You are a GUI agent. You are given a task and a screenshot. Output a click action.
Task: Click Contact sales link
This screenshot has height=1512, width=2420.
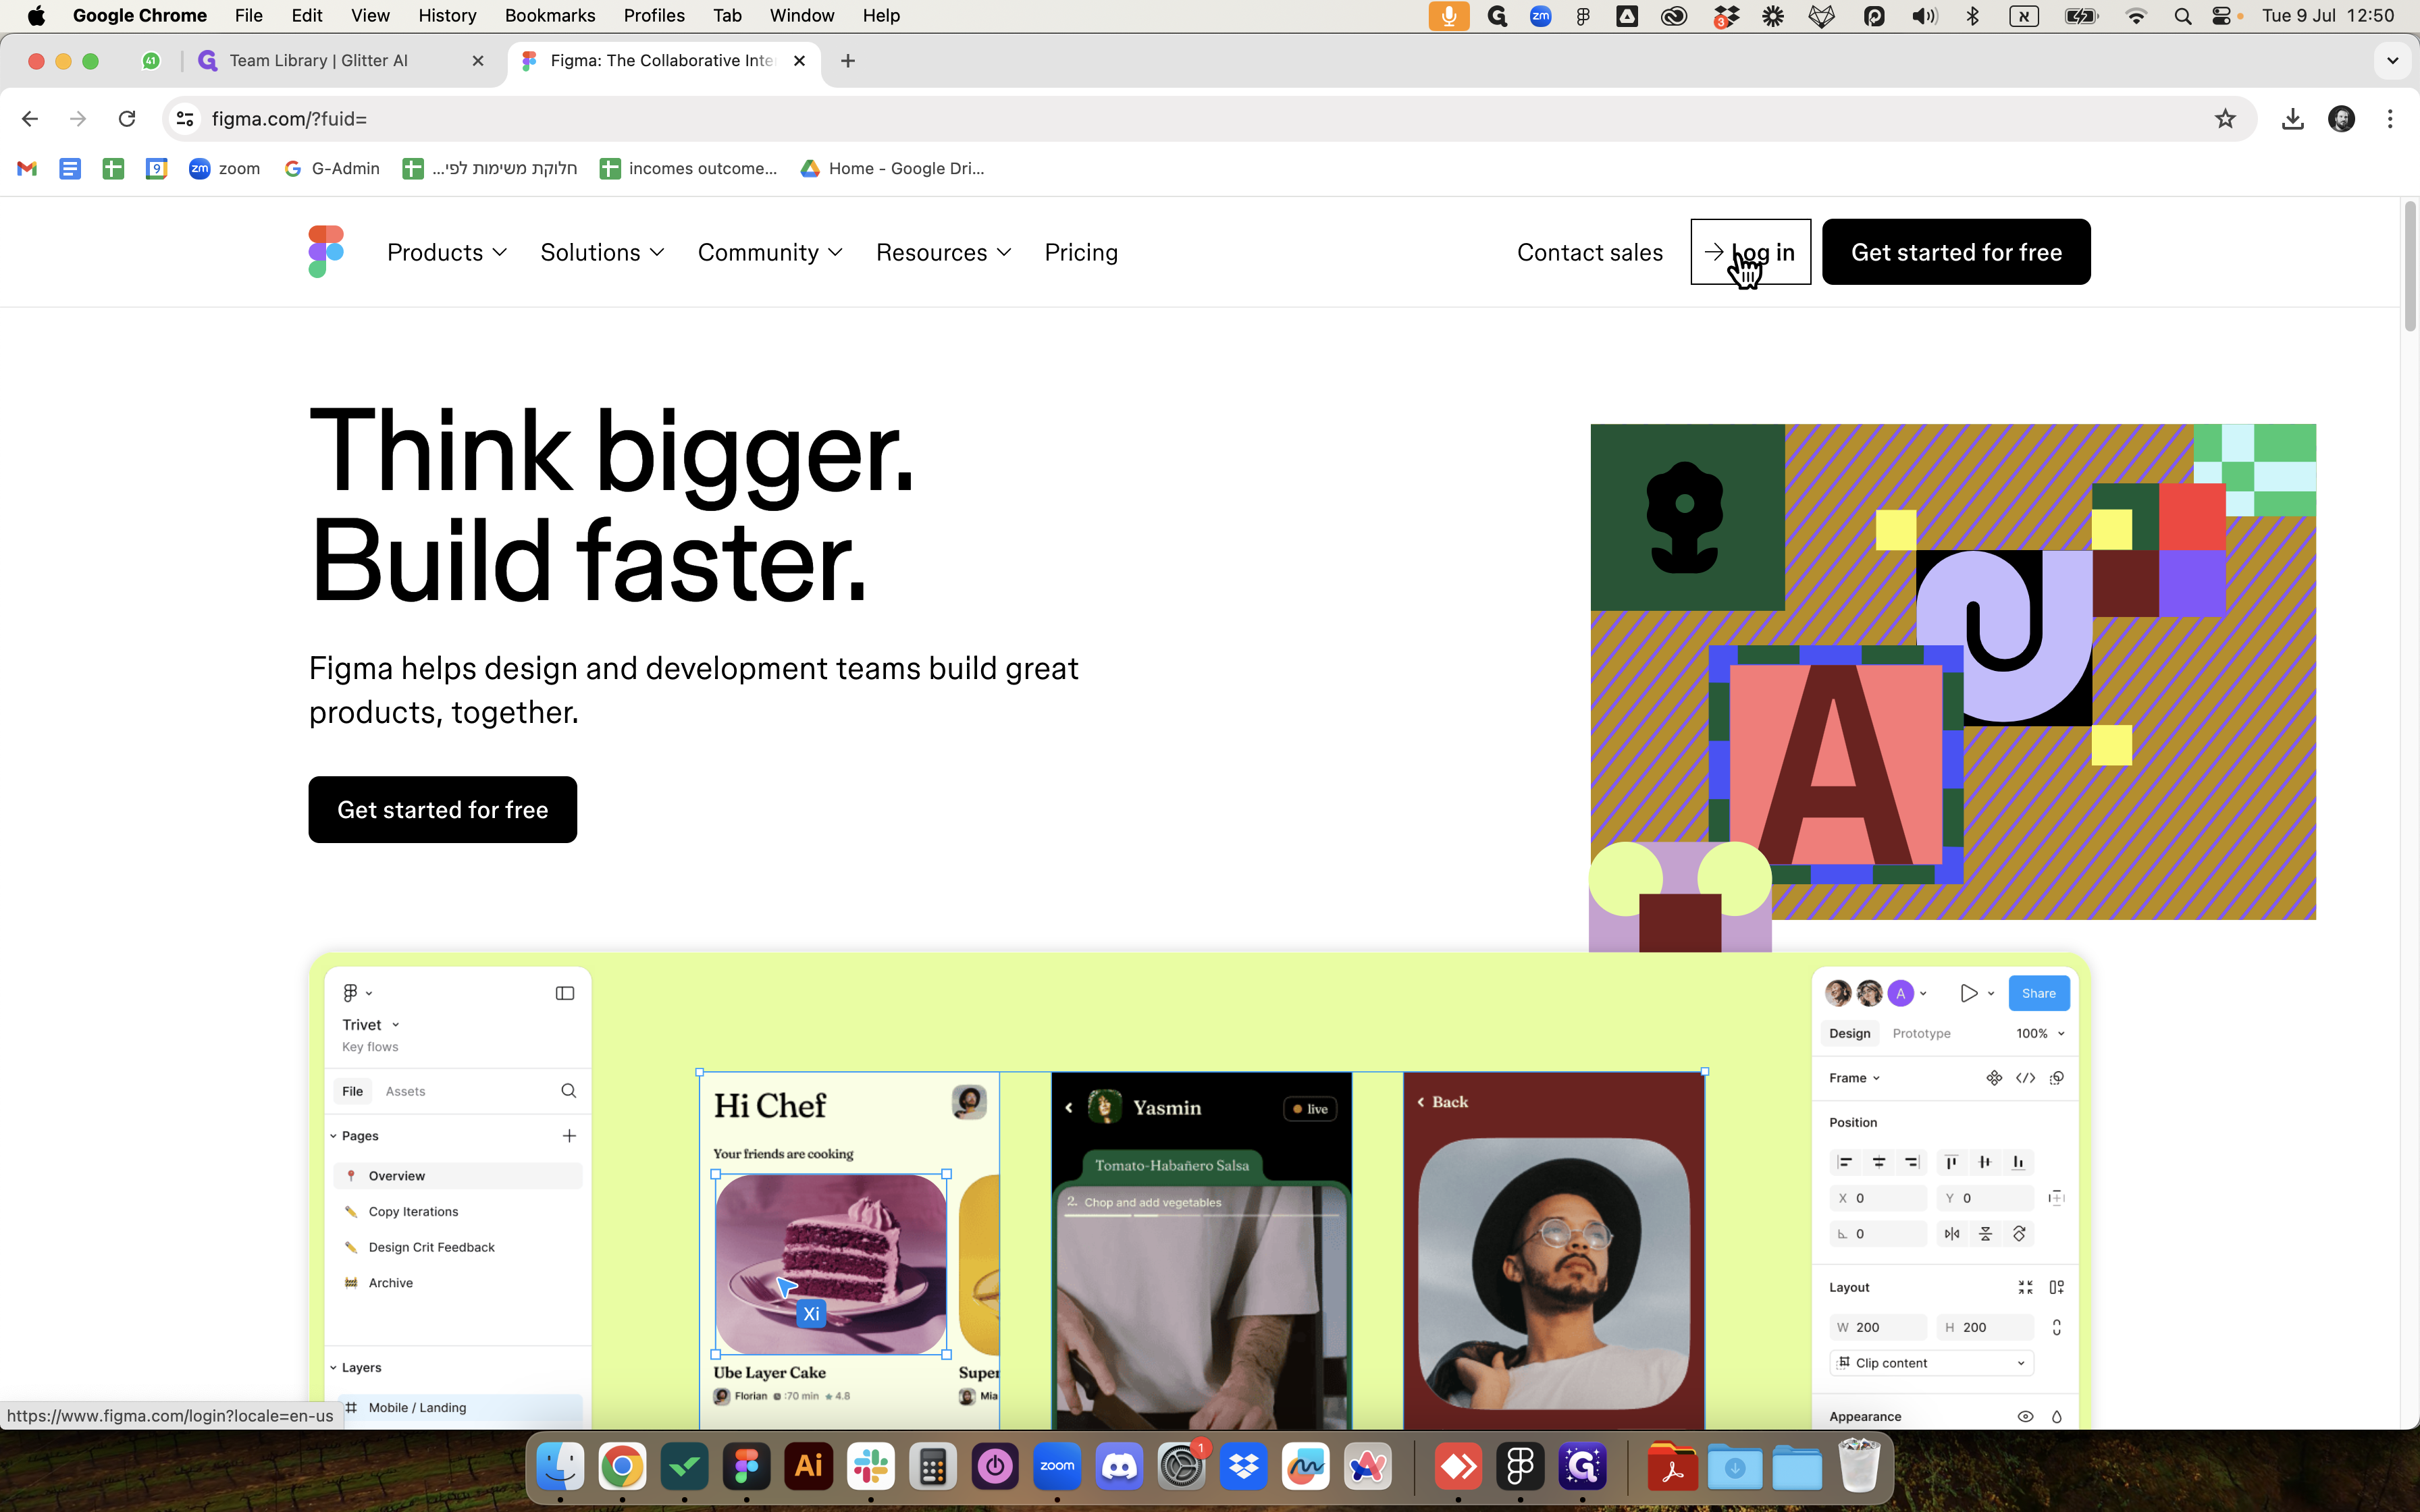pyautogui.click(x=1590, y=252)
